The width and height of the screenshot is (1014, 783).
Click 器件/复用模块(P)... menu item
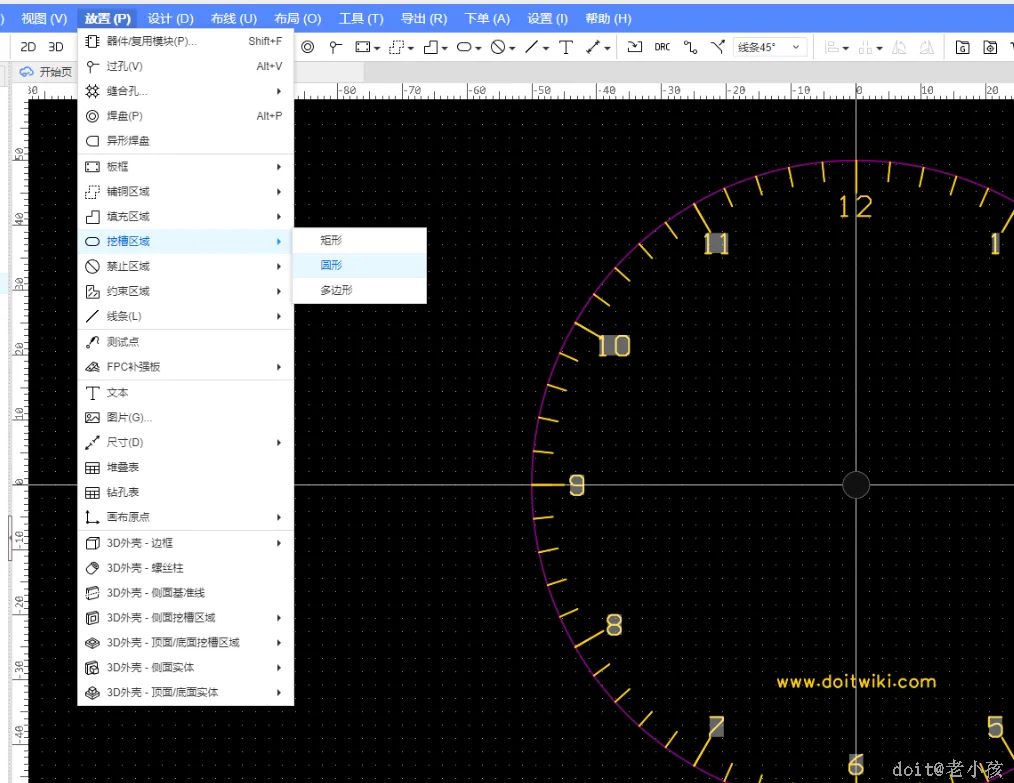(x=152, y=41)
